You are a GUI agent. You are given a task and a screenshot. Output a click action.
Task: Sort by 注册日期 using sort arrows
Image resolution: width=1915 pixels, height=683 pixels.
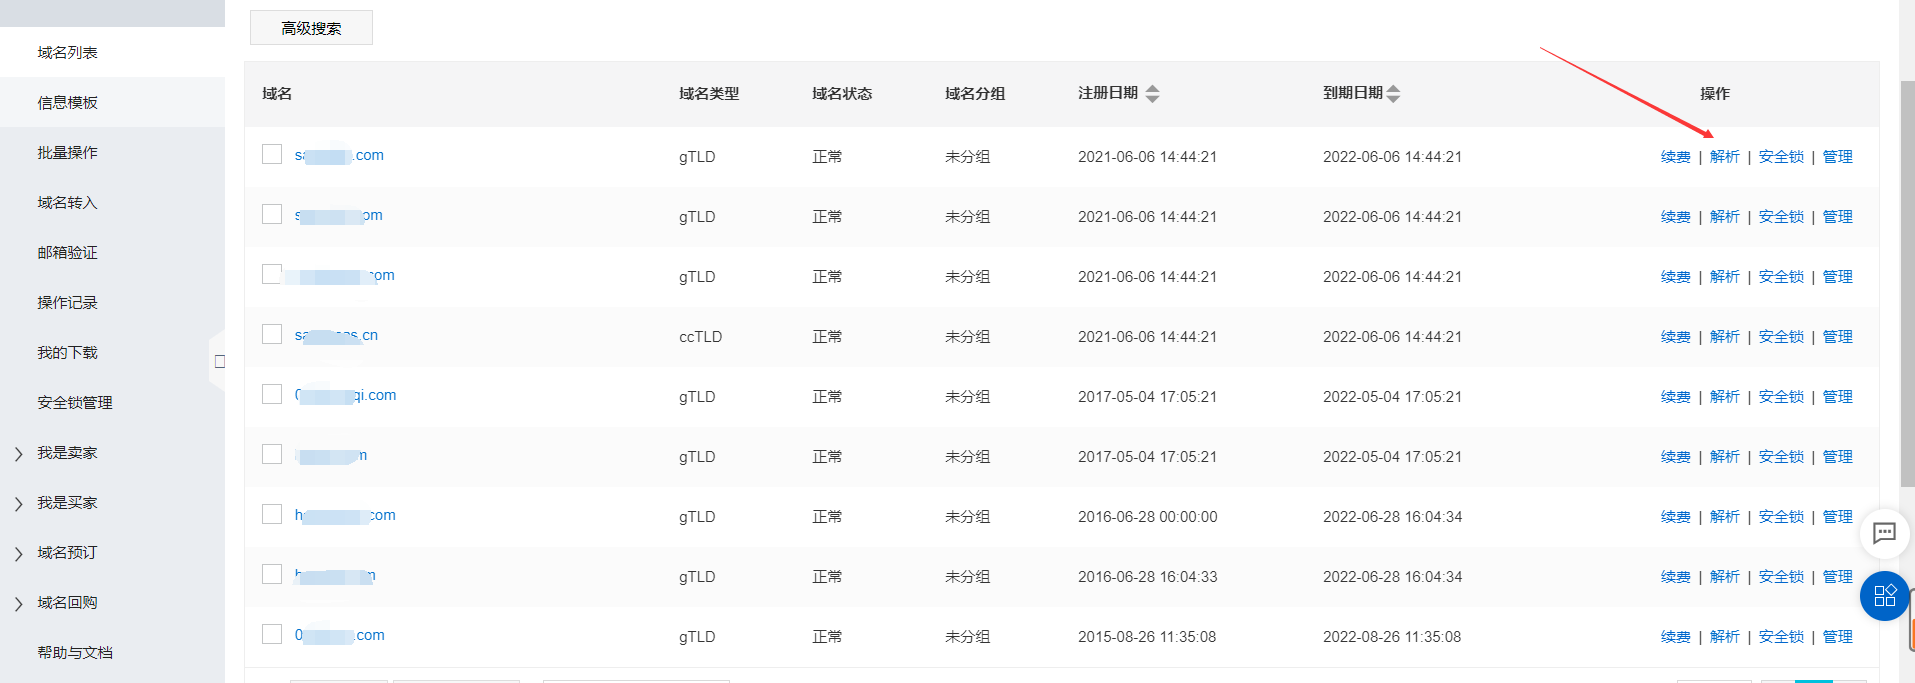pos(1152,93)
